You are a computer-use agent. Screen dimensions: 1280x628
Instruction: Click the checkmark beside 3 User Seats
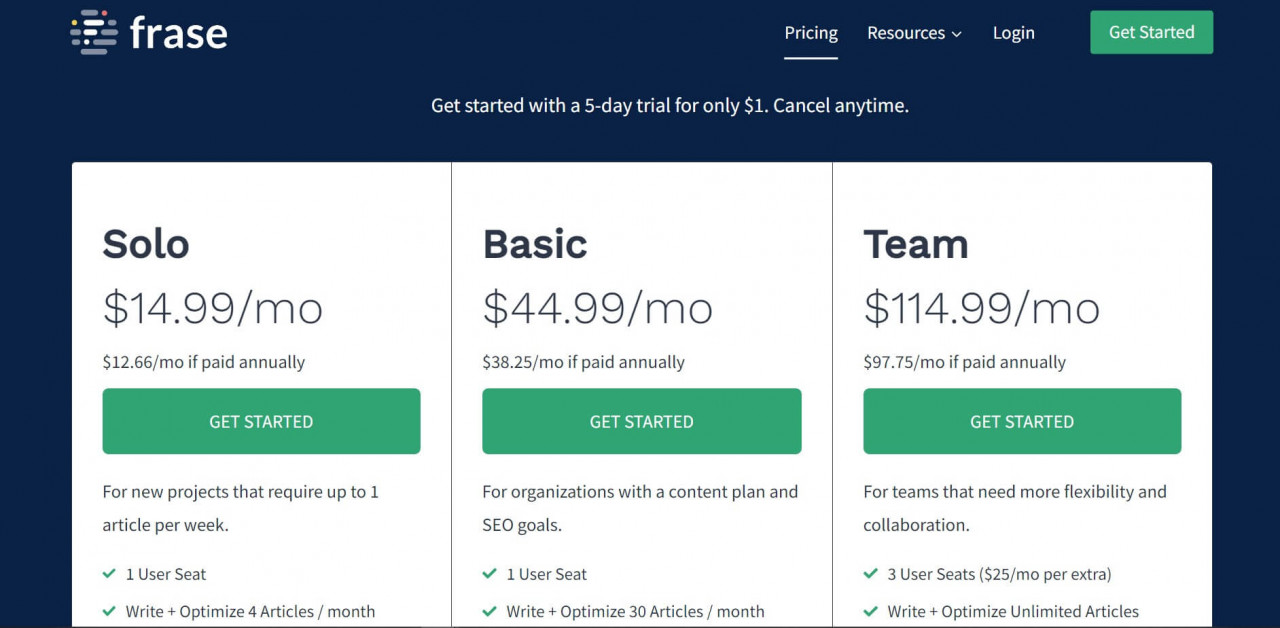click(870, 574)
